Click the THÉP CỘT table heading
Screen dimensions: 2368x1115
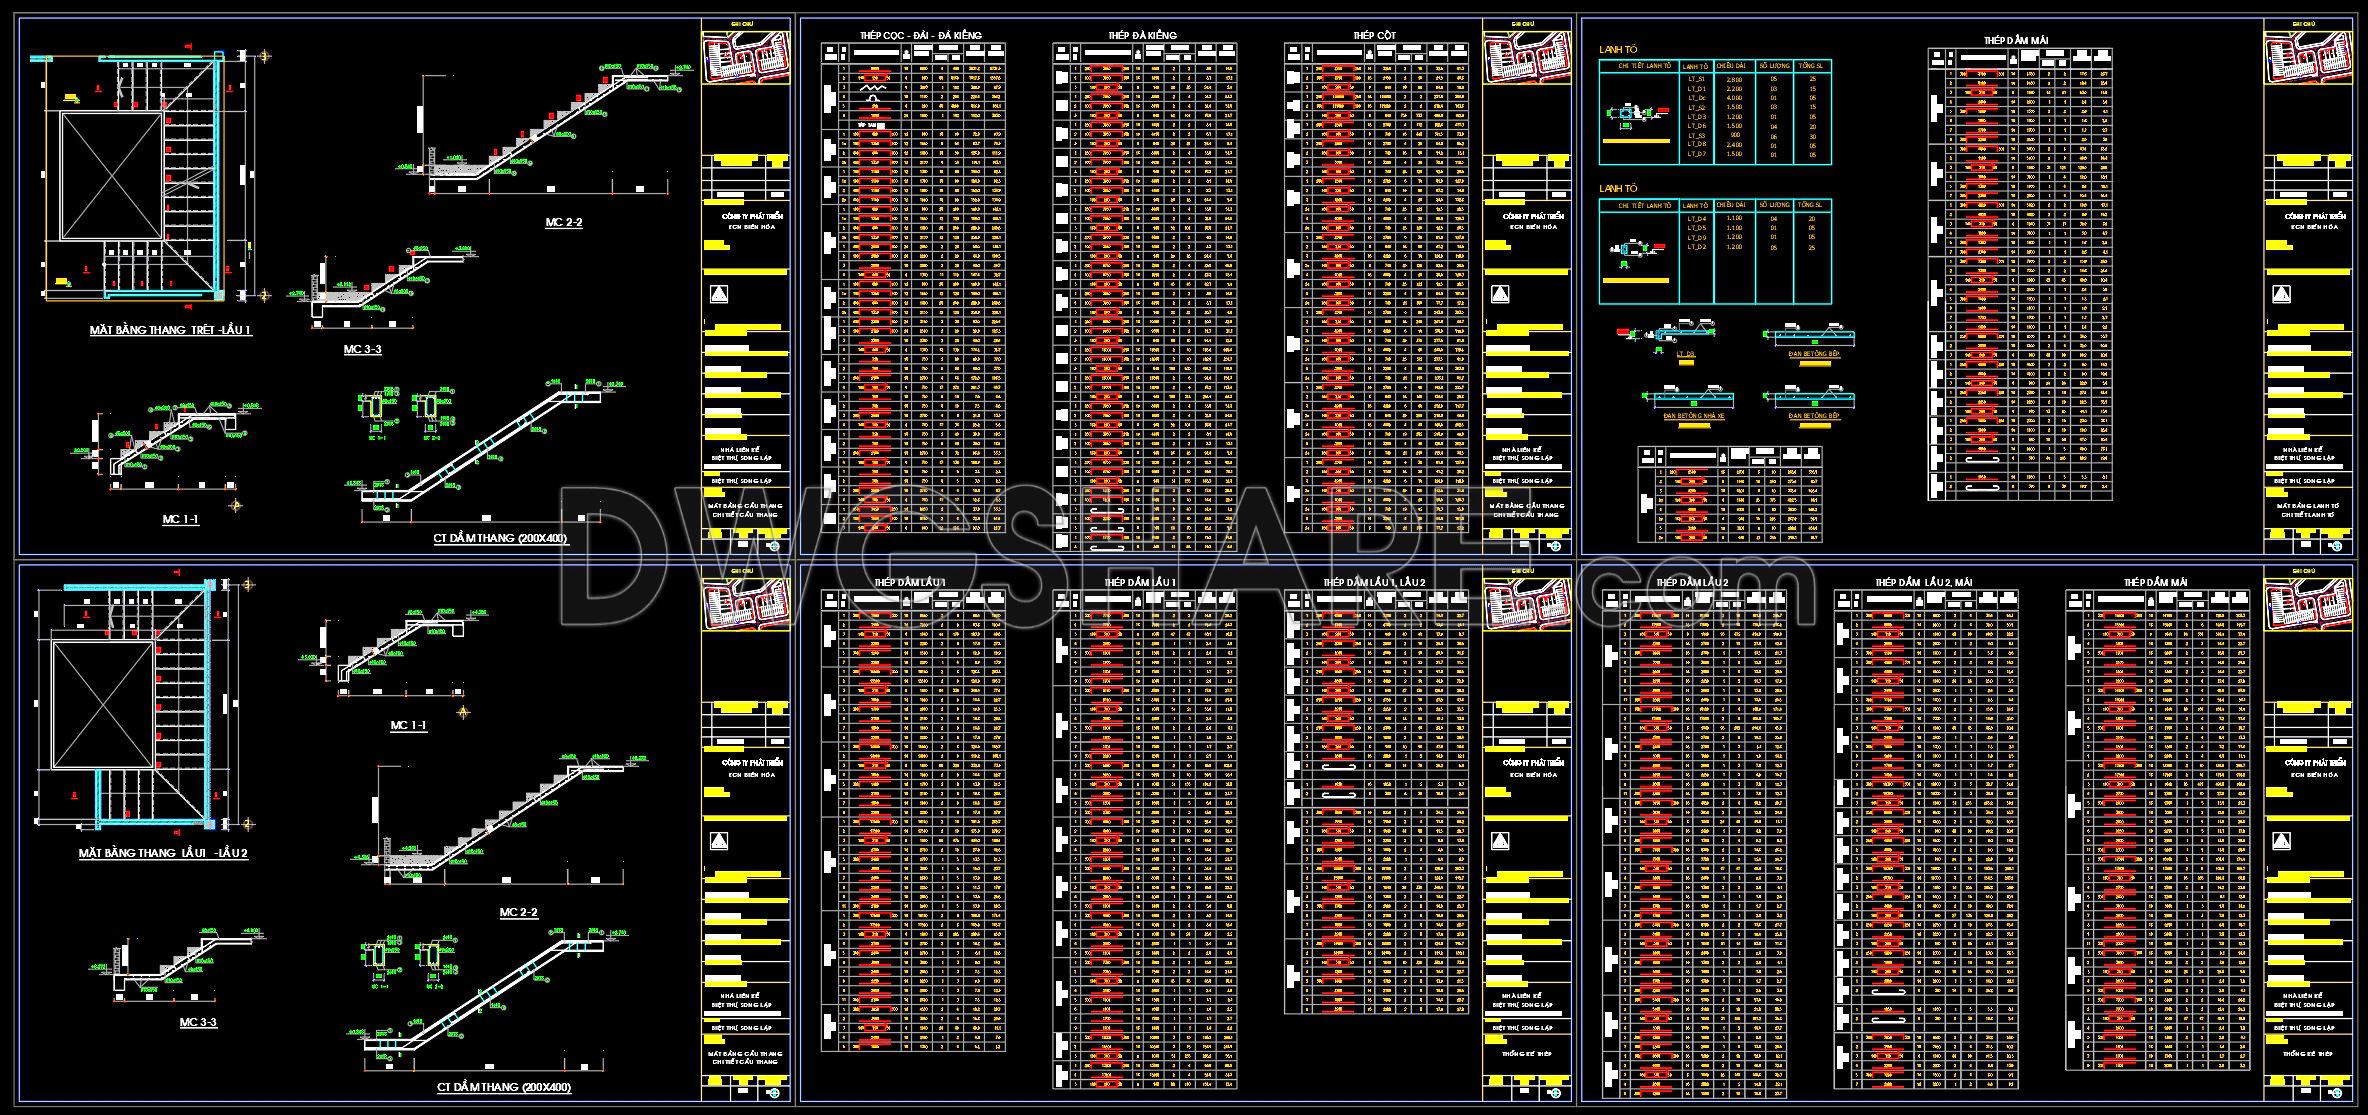coord(1374,36)
